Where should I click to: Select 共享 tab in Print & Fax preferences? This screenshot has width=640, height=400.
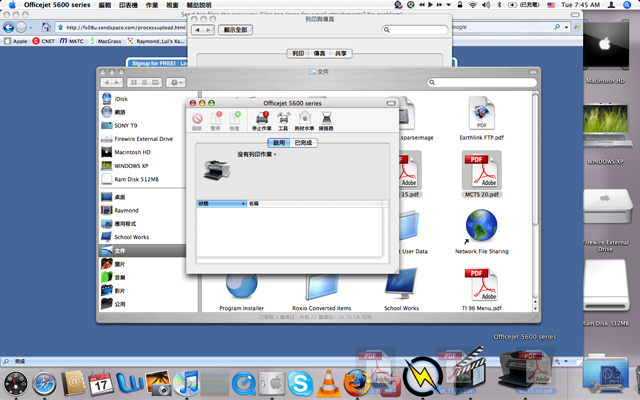point(341,53)
